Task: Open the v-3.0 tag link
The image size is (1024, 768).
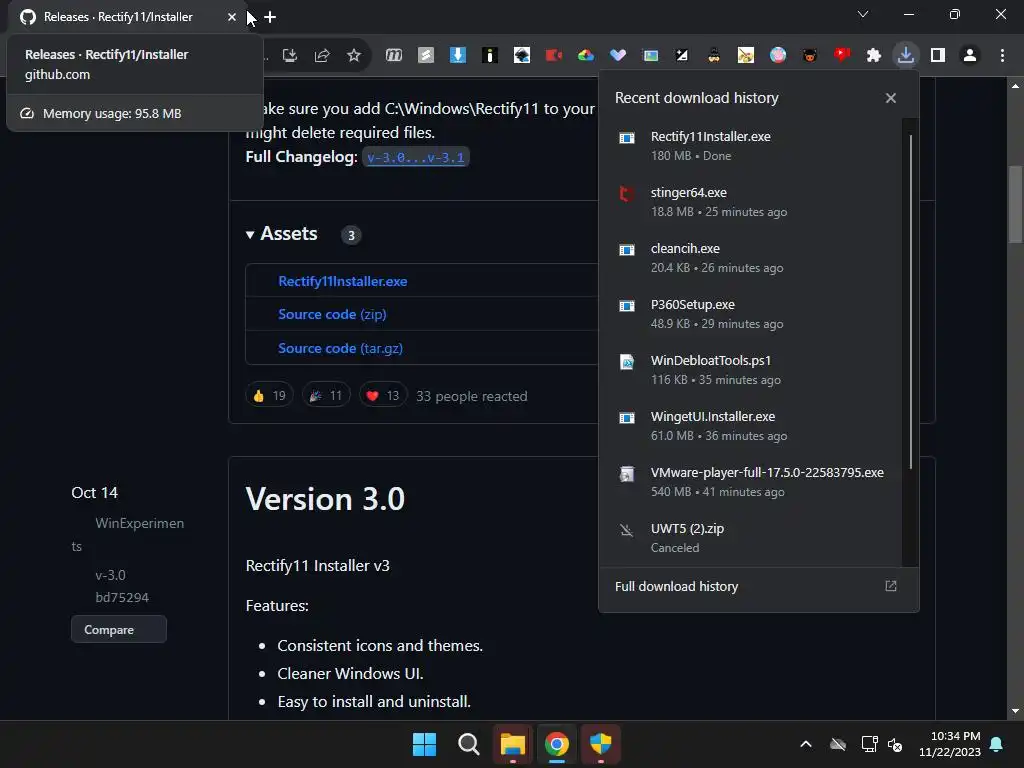Action: coord(110,575)
